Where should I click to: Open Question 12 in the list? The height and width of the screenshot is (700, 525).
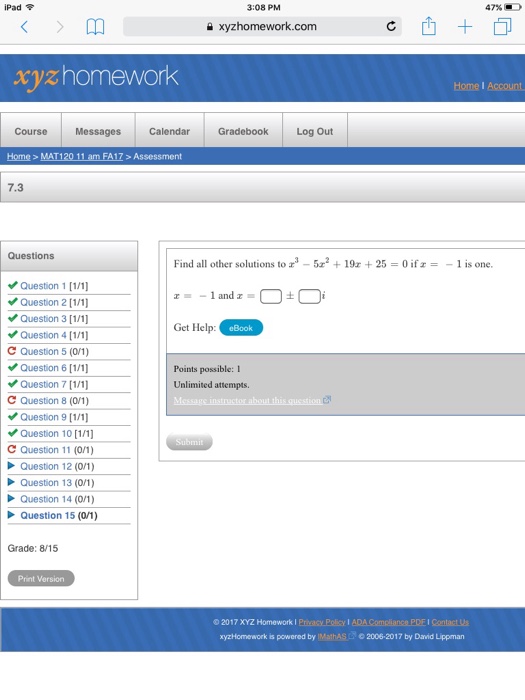(46, 466)
